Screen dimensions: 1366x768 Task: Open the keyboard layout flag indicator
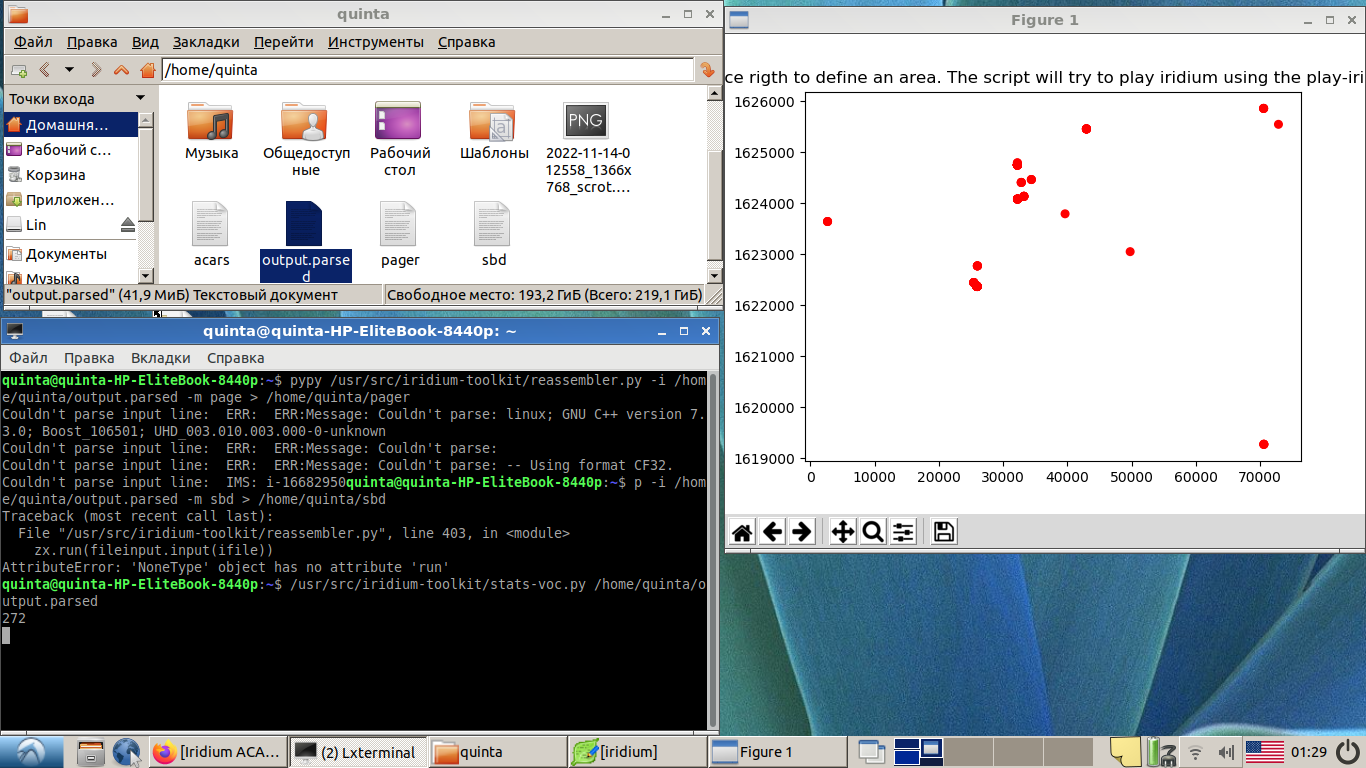pyautogui.click(x=1264, y=752)
